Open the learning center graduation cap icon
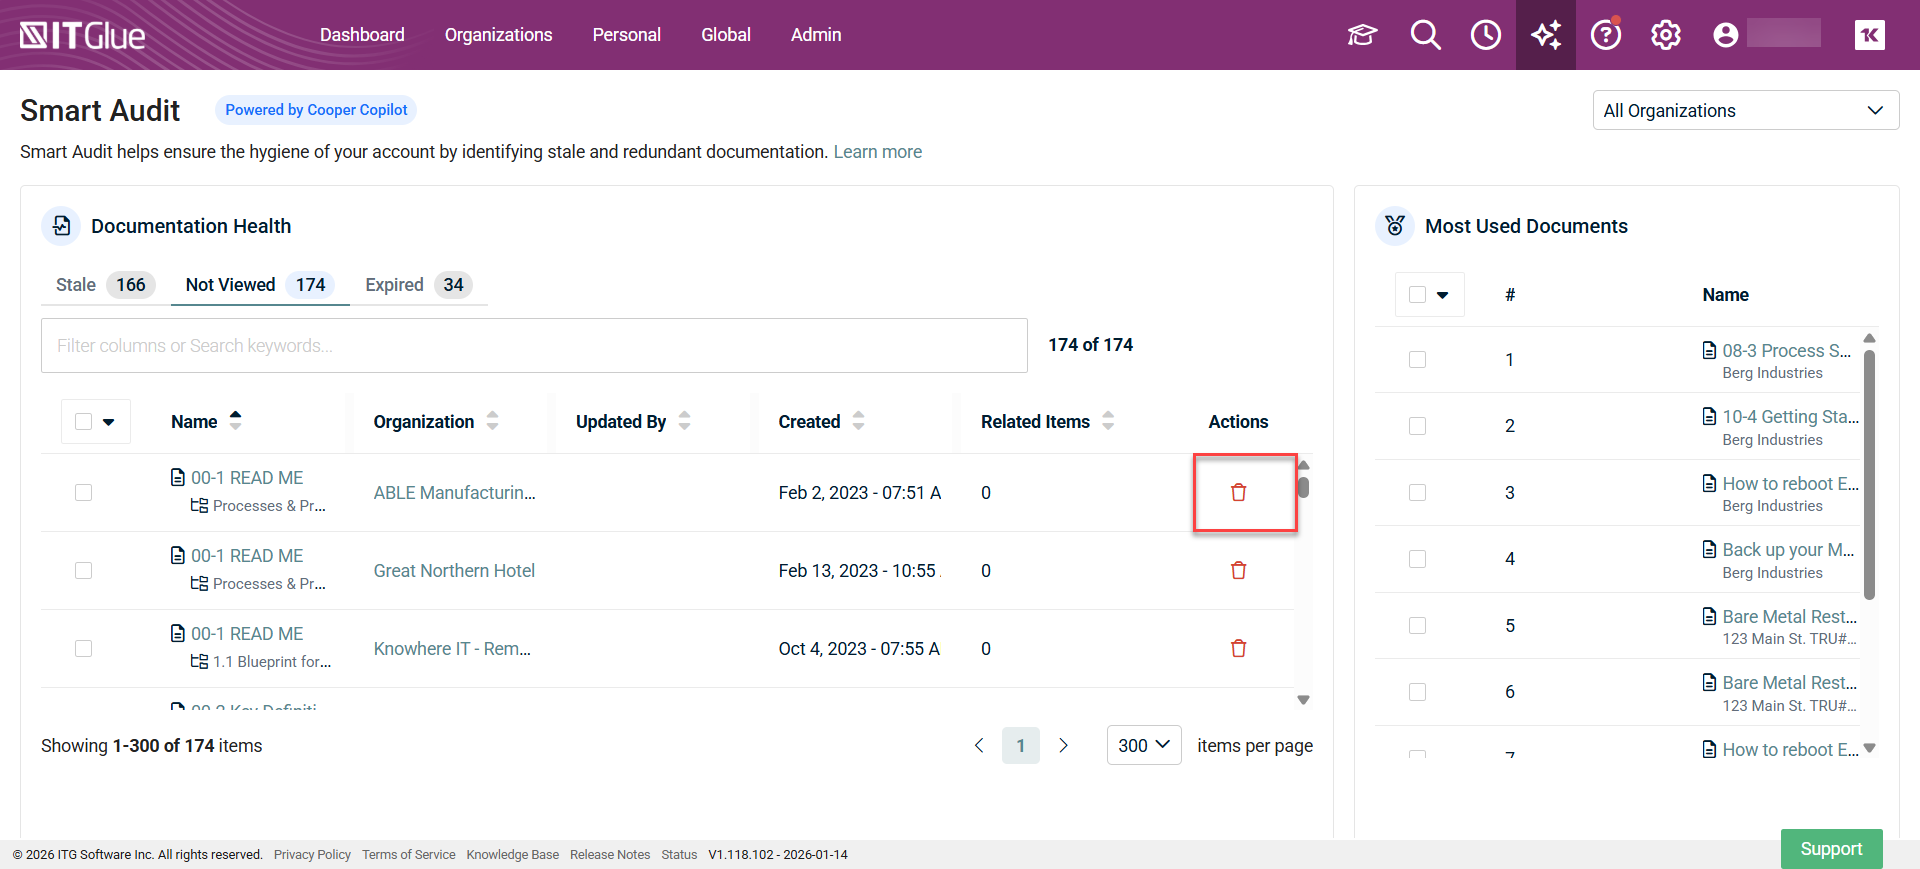 1362,35
